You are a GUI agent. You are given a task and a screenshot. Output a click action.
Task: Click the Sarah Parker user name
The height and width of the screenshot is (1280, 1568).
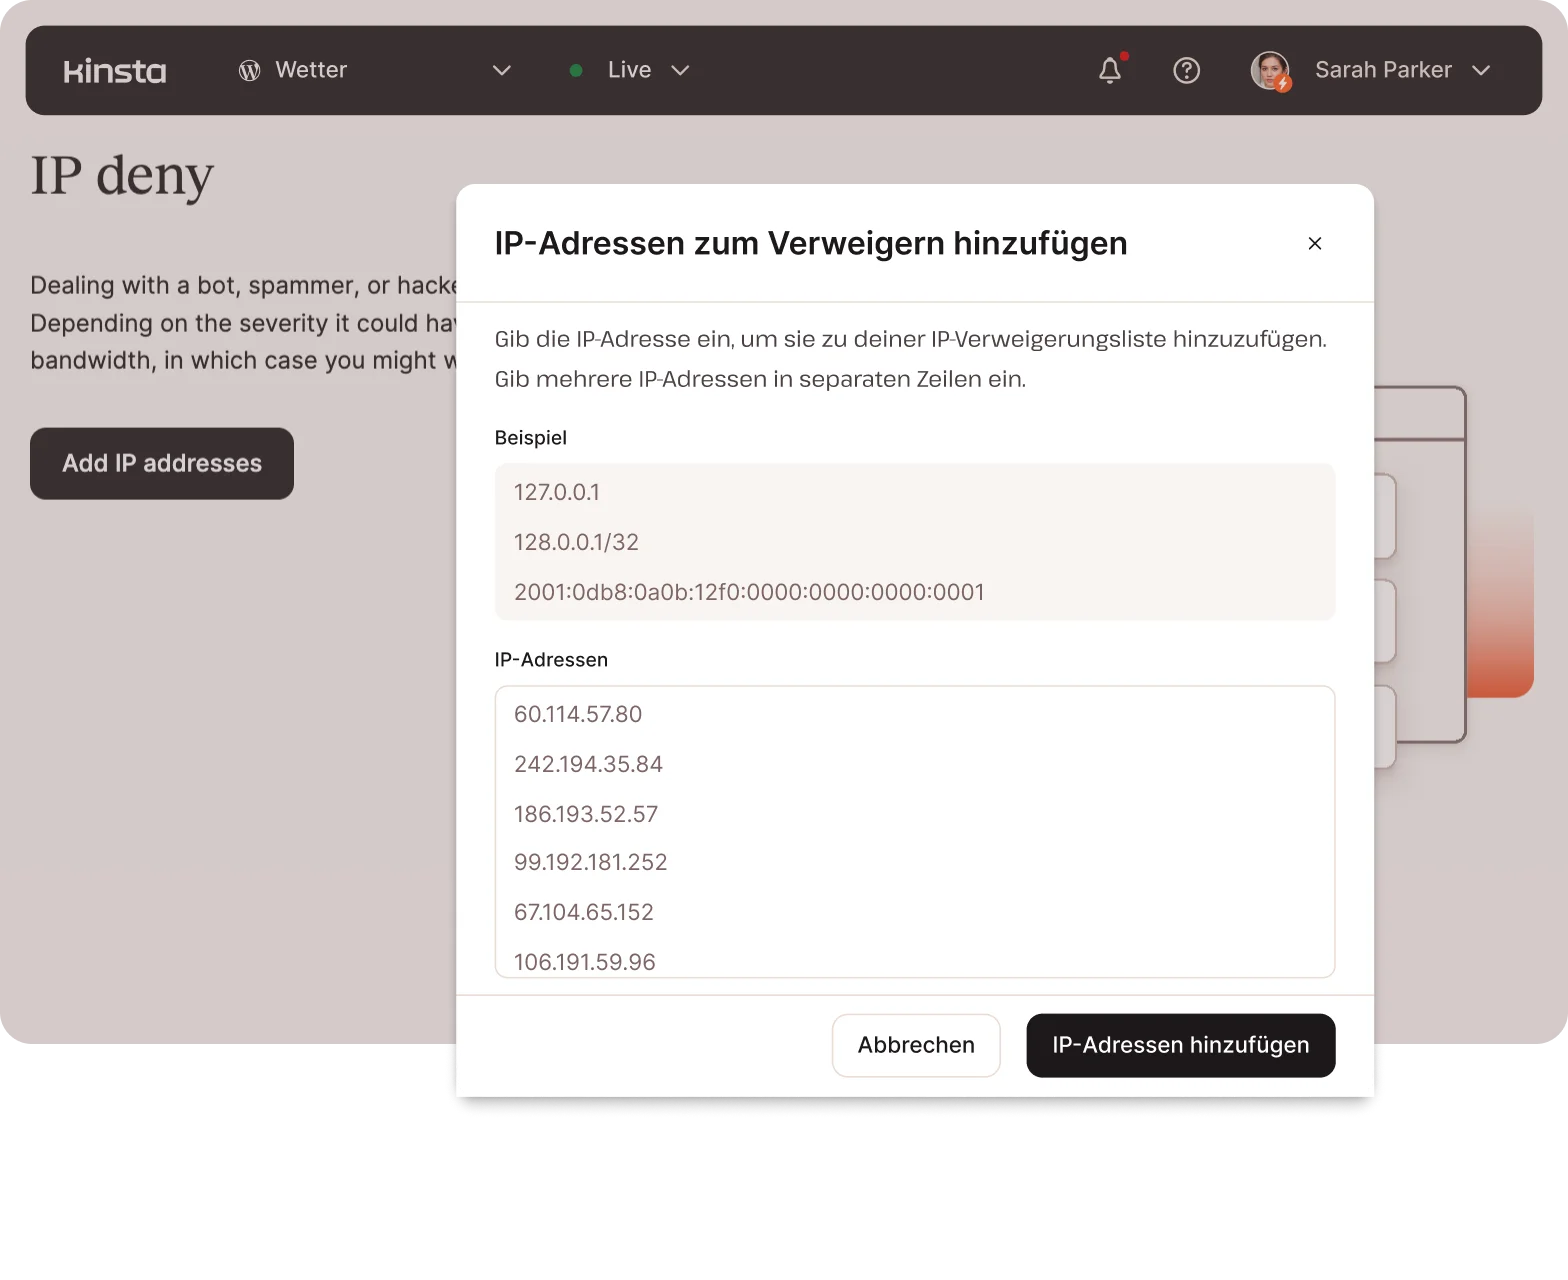pos(1383,70)
